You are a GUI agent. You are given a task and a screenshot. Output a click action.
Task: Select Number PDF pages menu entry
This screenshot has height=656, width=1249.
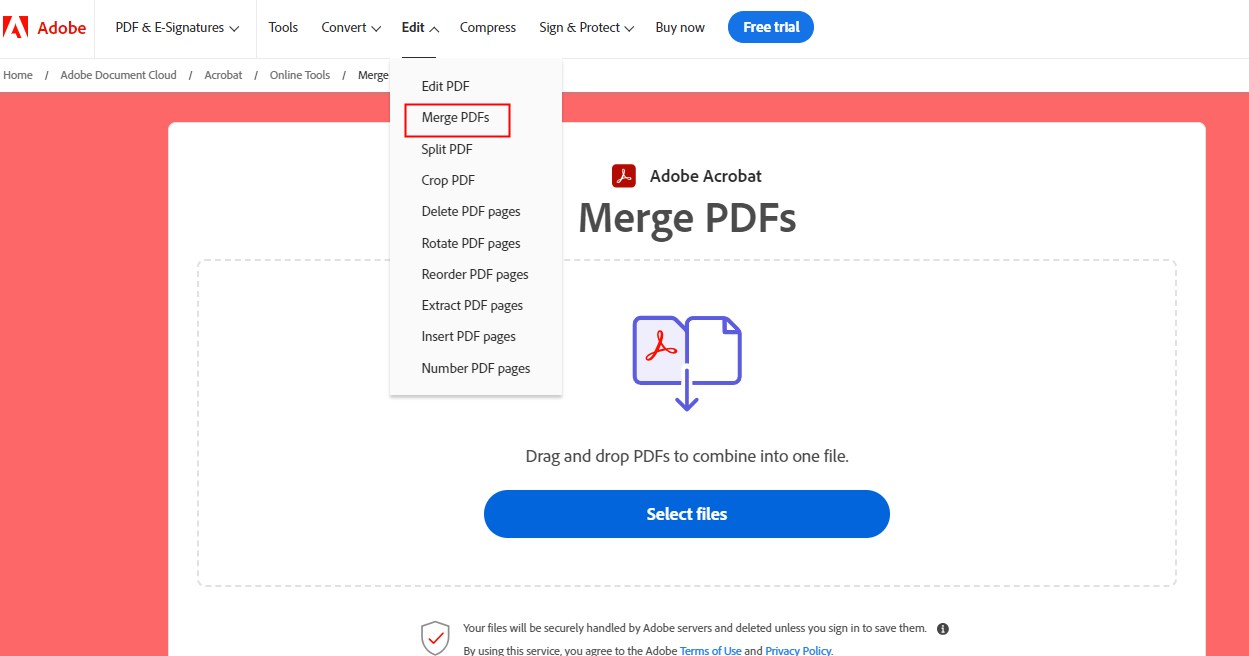tap(476, 368)
